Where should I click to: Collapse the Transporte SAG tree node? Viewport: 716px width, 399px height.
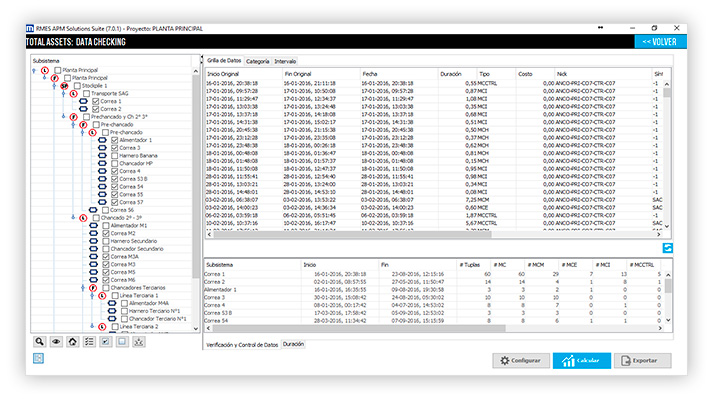coord(63,94)
